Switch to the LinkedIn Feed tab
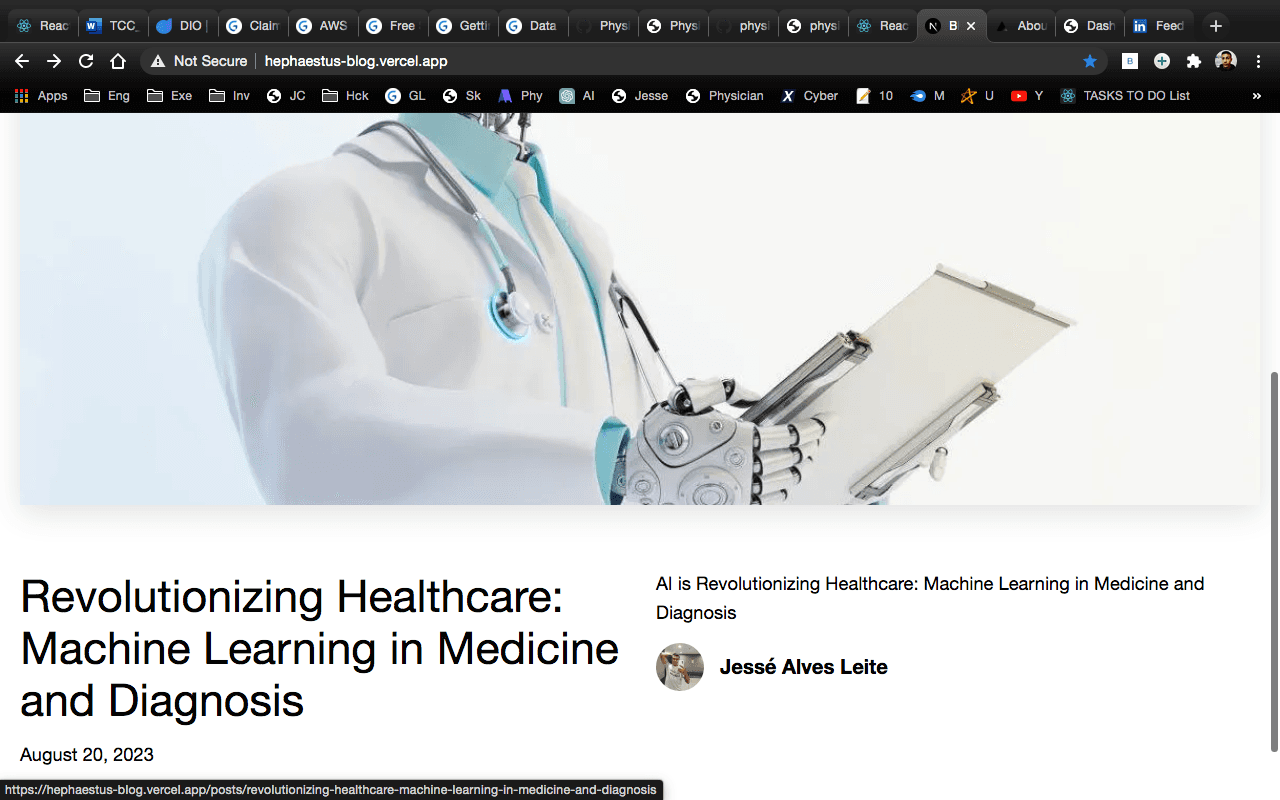The width and height of the screenshot is (1280, 800). tap(1159, 26)
